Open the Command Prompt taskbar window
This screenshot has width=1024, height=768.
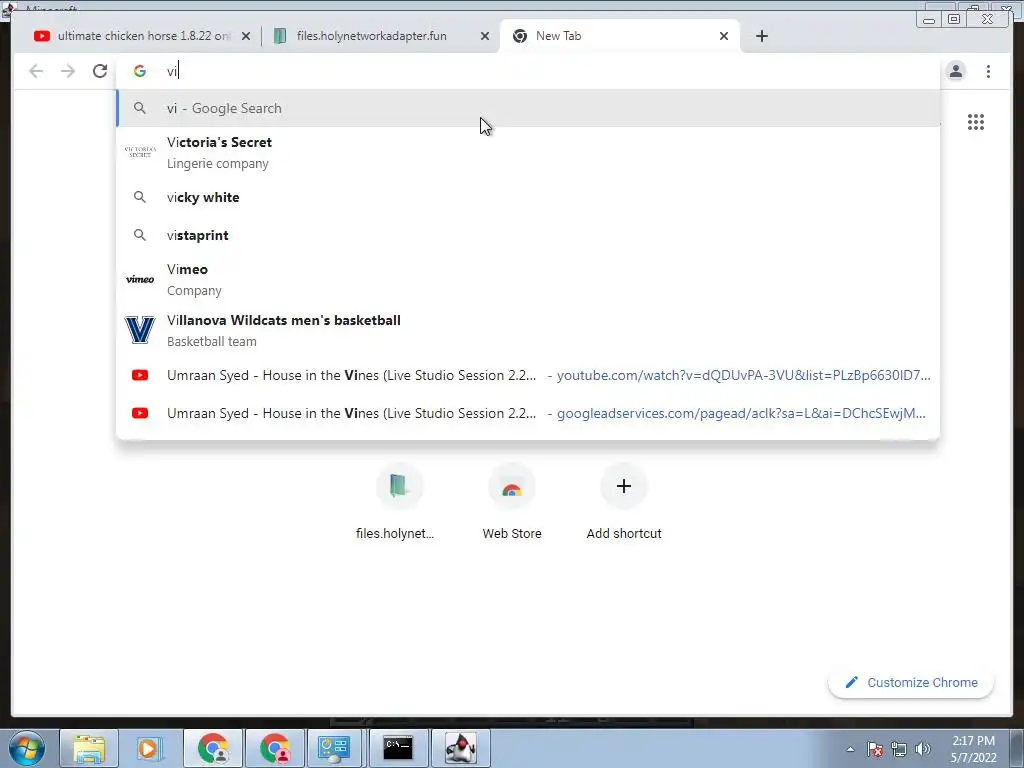(x=398, y=748)
